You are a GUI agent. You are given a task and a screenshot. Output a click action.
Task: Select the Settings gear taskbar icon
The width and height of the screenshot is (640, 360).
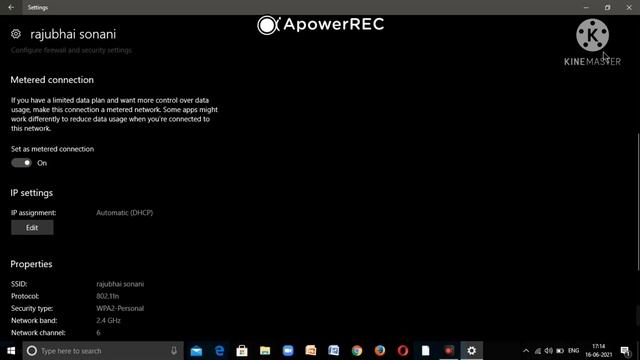471,351
